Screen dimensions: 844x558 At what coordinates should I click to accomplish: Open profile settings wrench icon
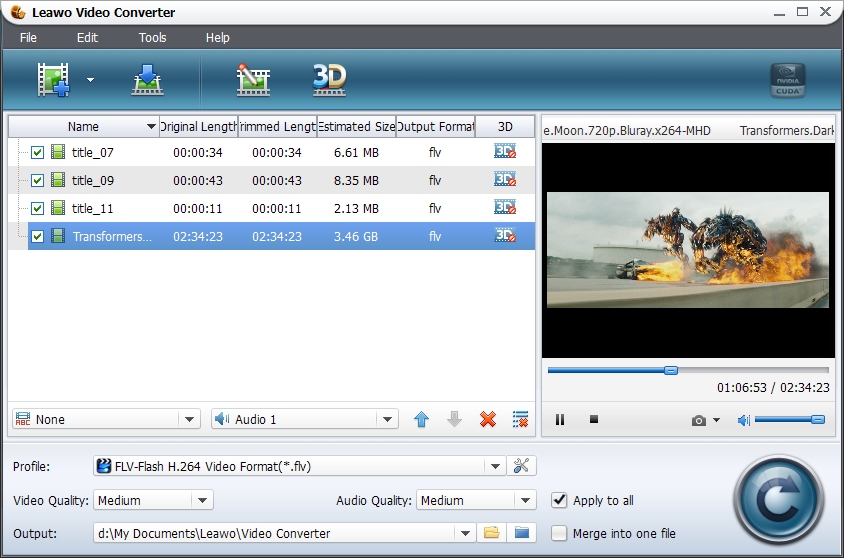point(521,466)
